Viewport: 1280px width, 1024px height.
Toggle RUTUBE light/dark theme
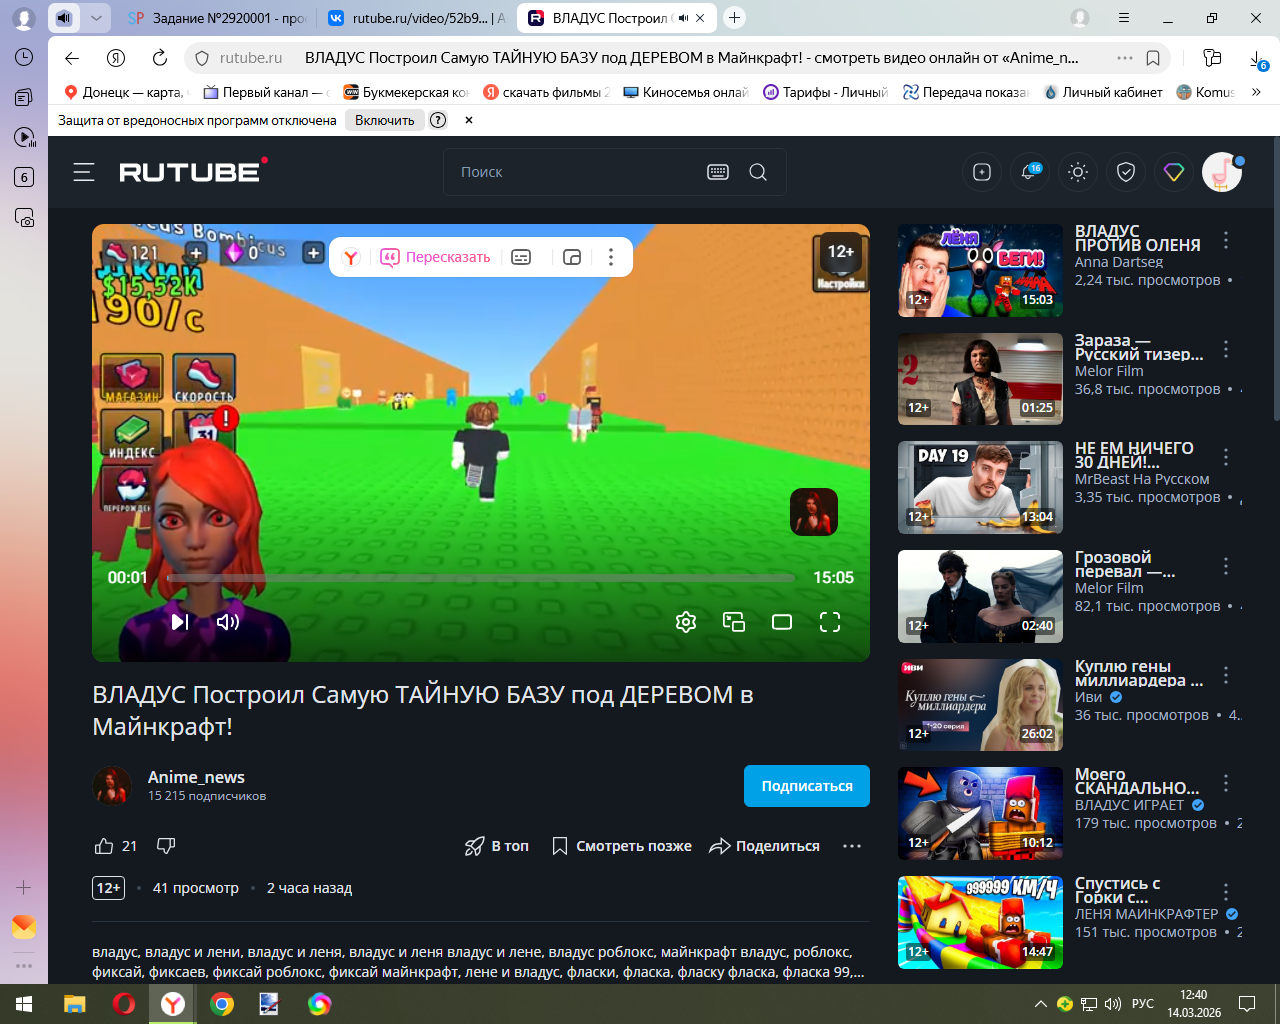click(x=1078, y=172)
